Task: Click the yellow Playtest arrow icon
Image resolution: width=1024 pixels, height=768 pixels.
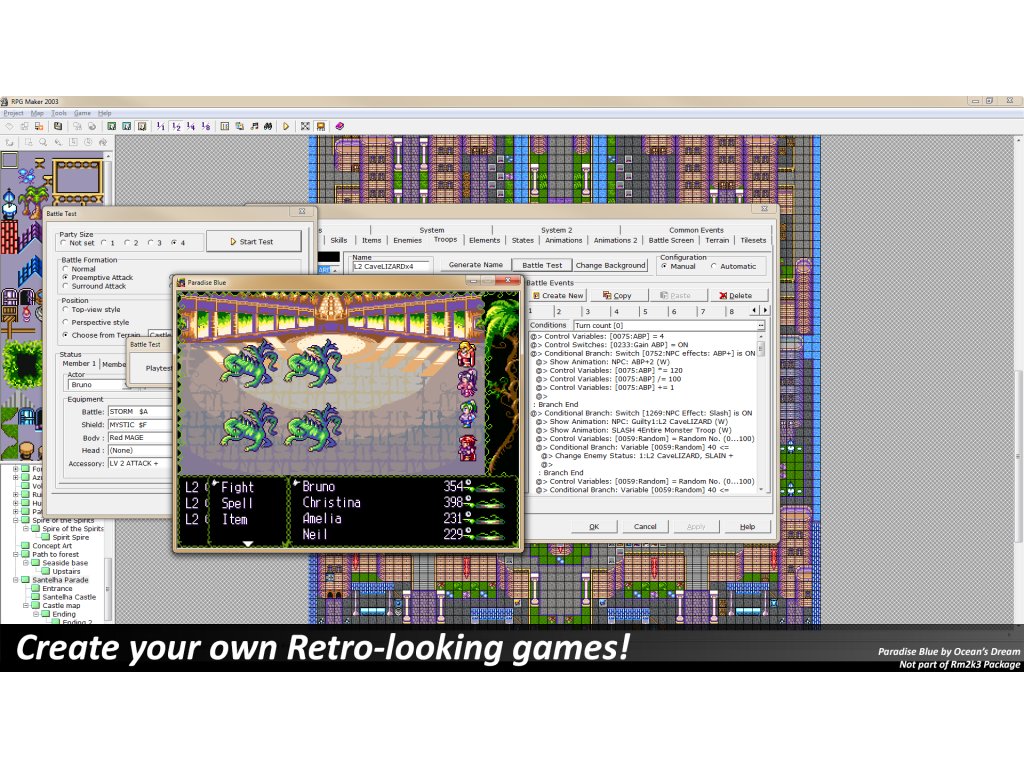Action: tap(286, 126)
